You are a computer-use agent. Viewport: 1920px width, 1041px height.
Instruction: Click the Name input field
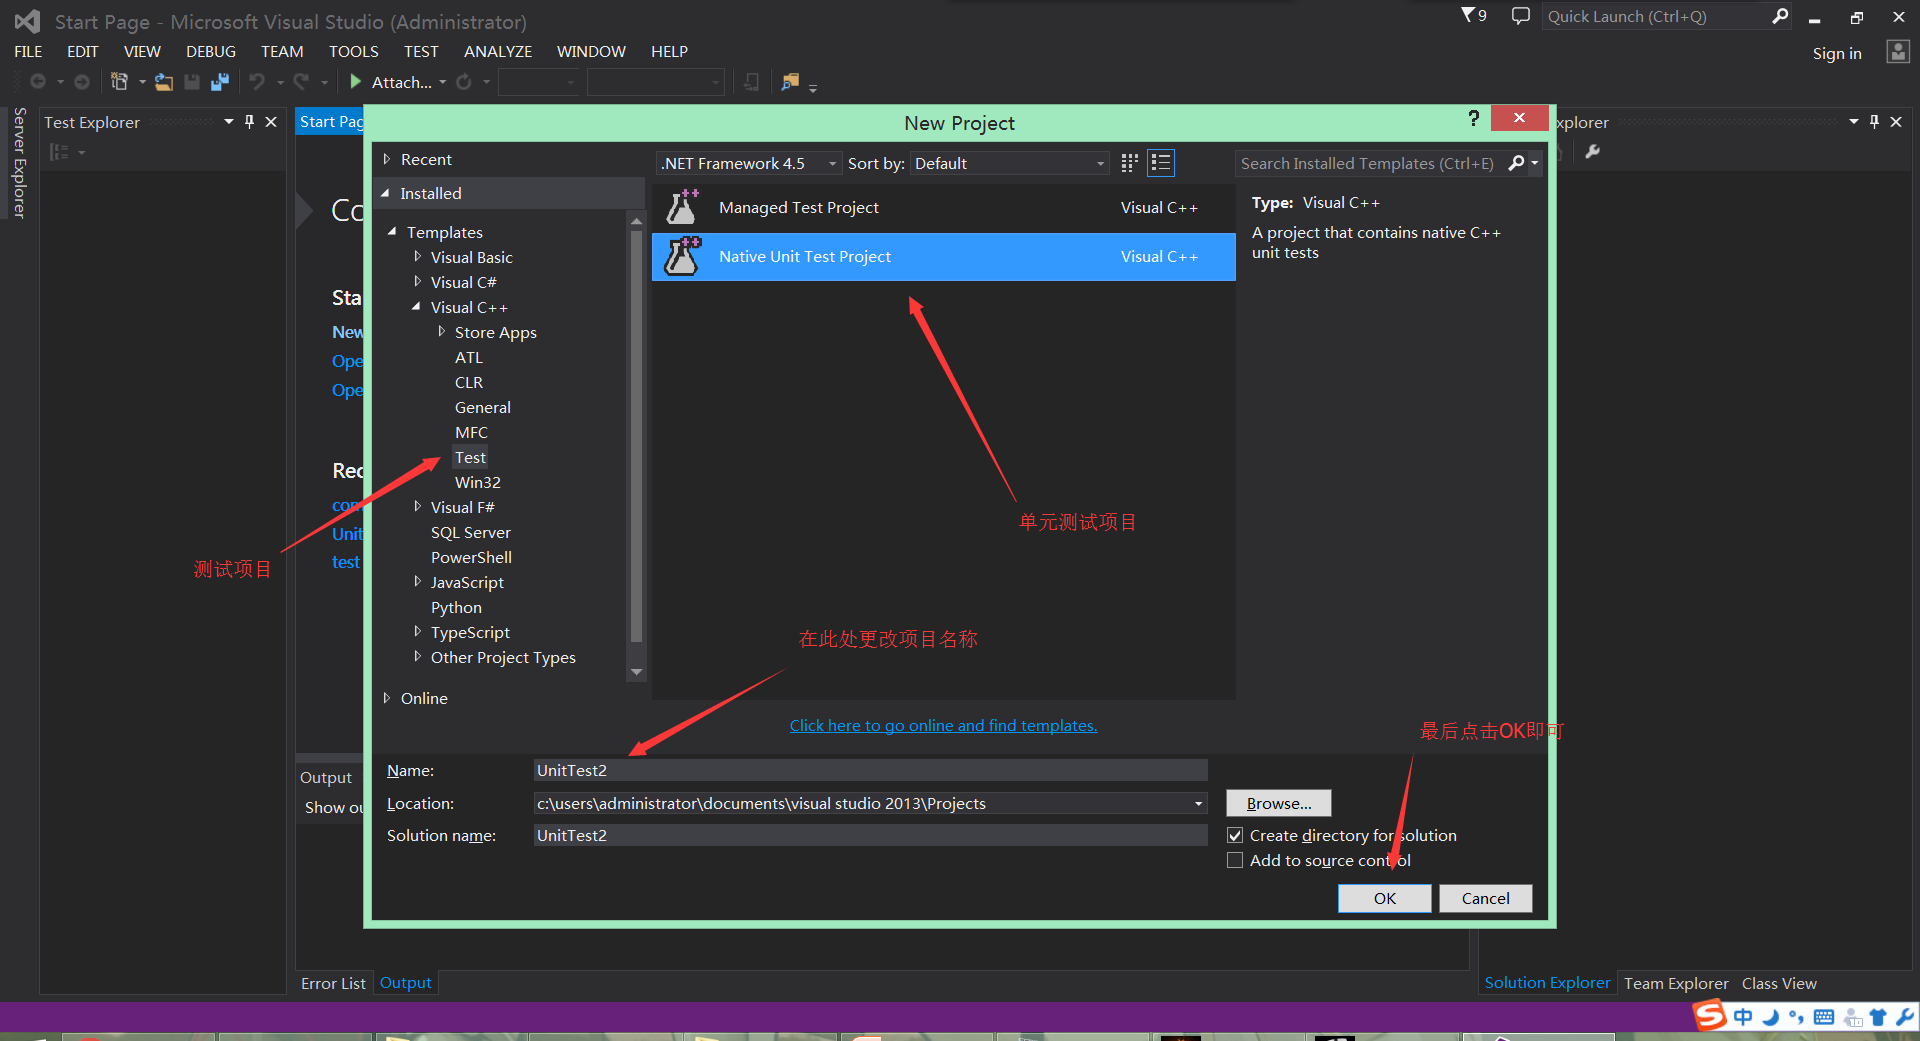870,770
